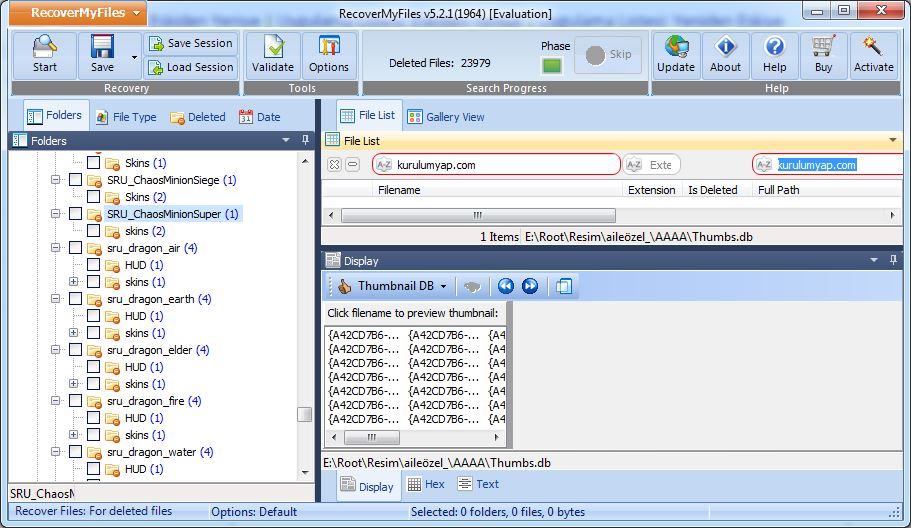Image resolution: width=911 pixels, height=528 pixels.
Task: Switch to the File Type tab
Action: (x=126, y=117)
